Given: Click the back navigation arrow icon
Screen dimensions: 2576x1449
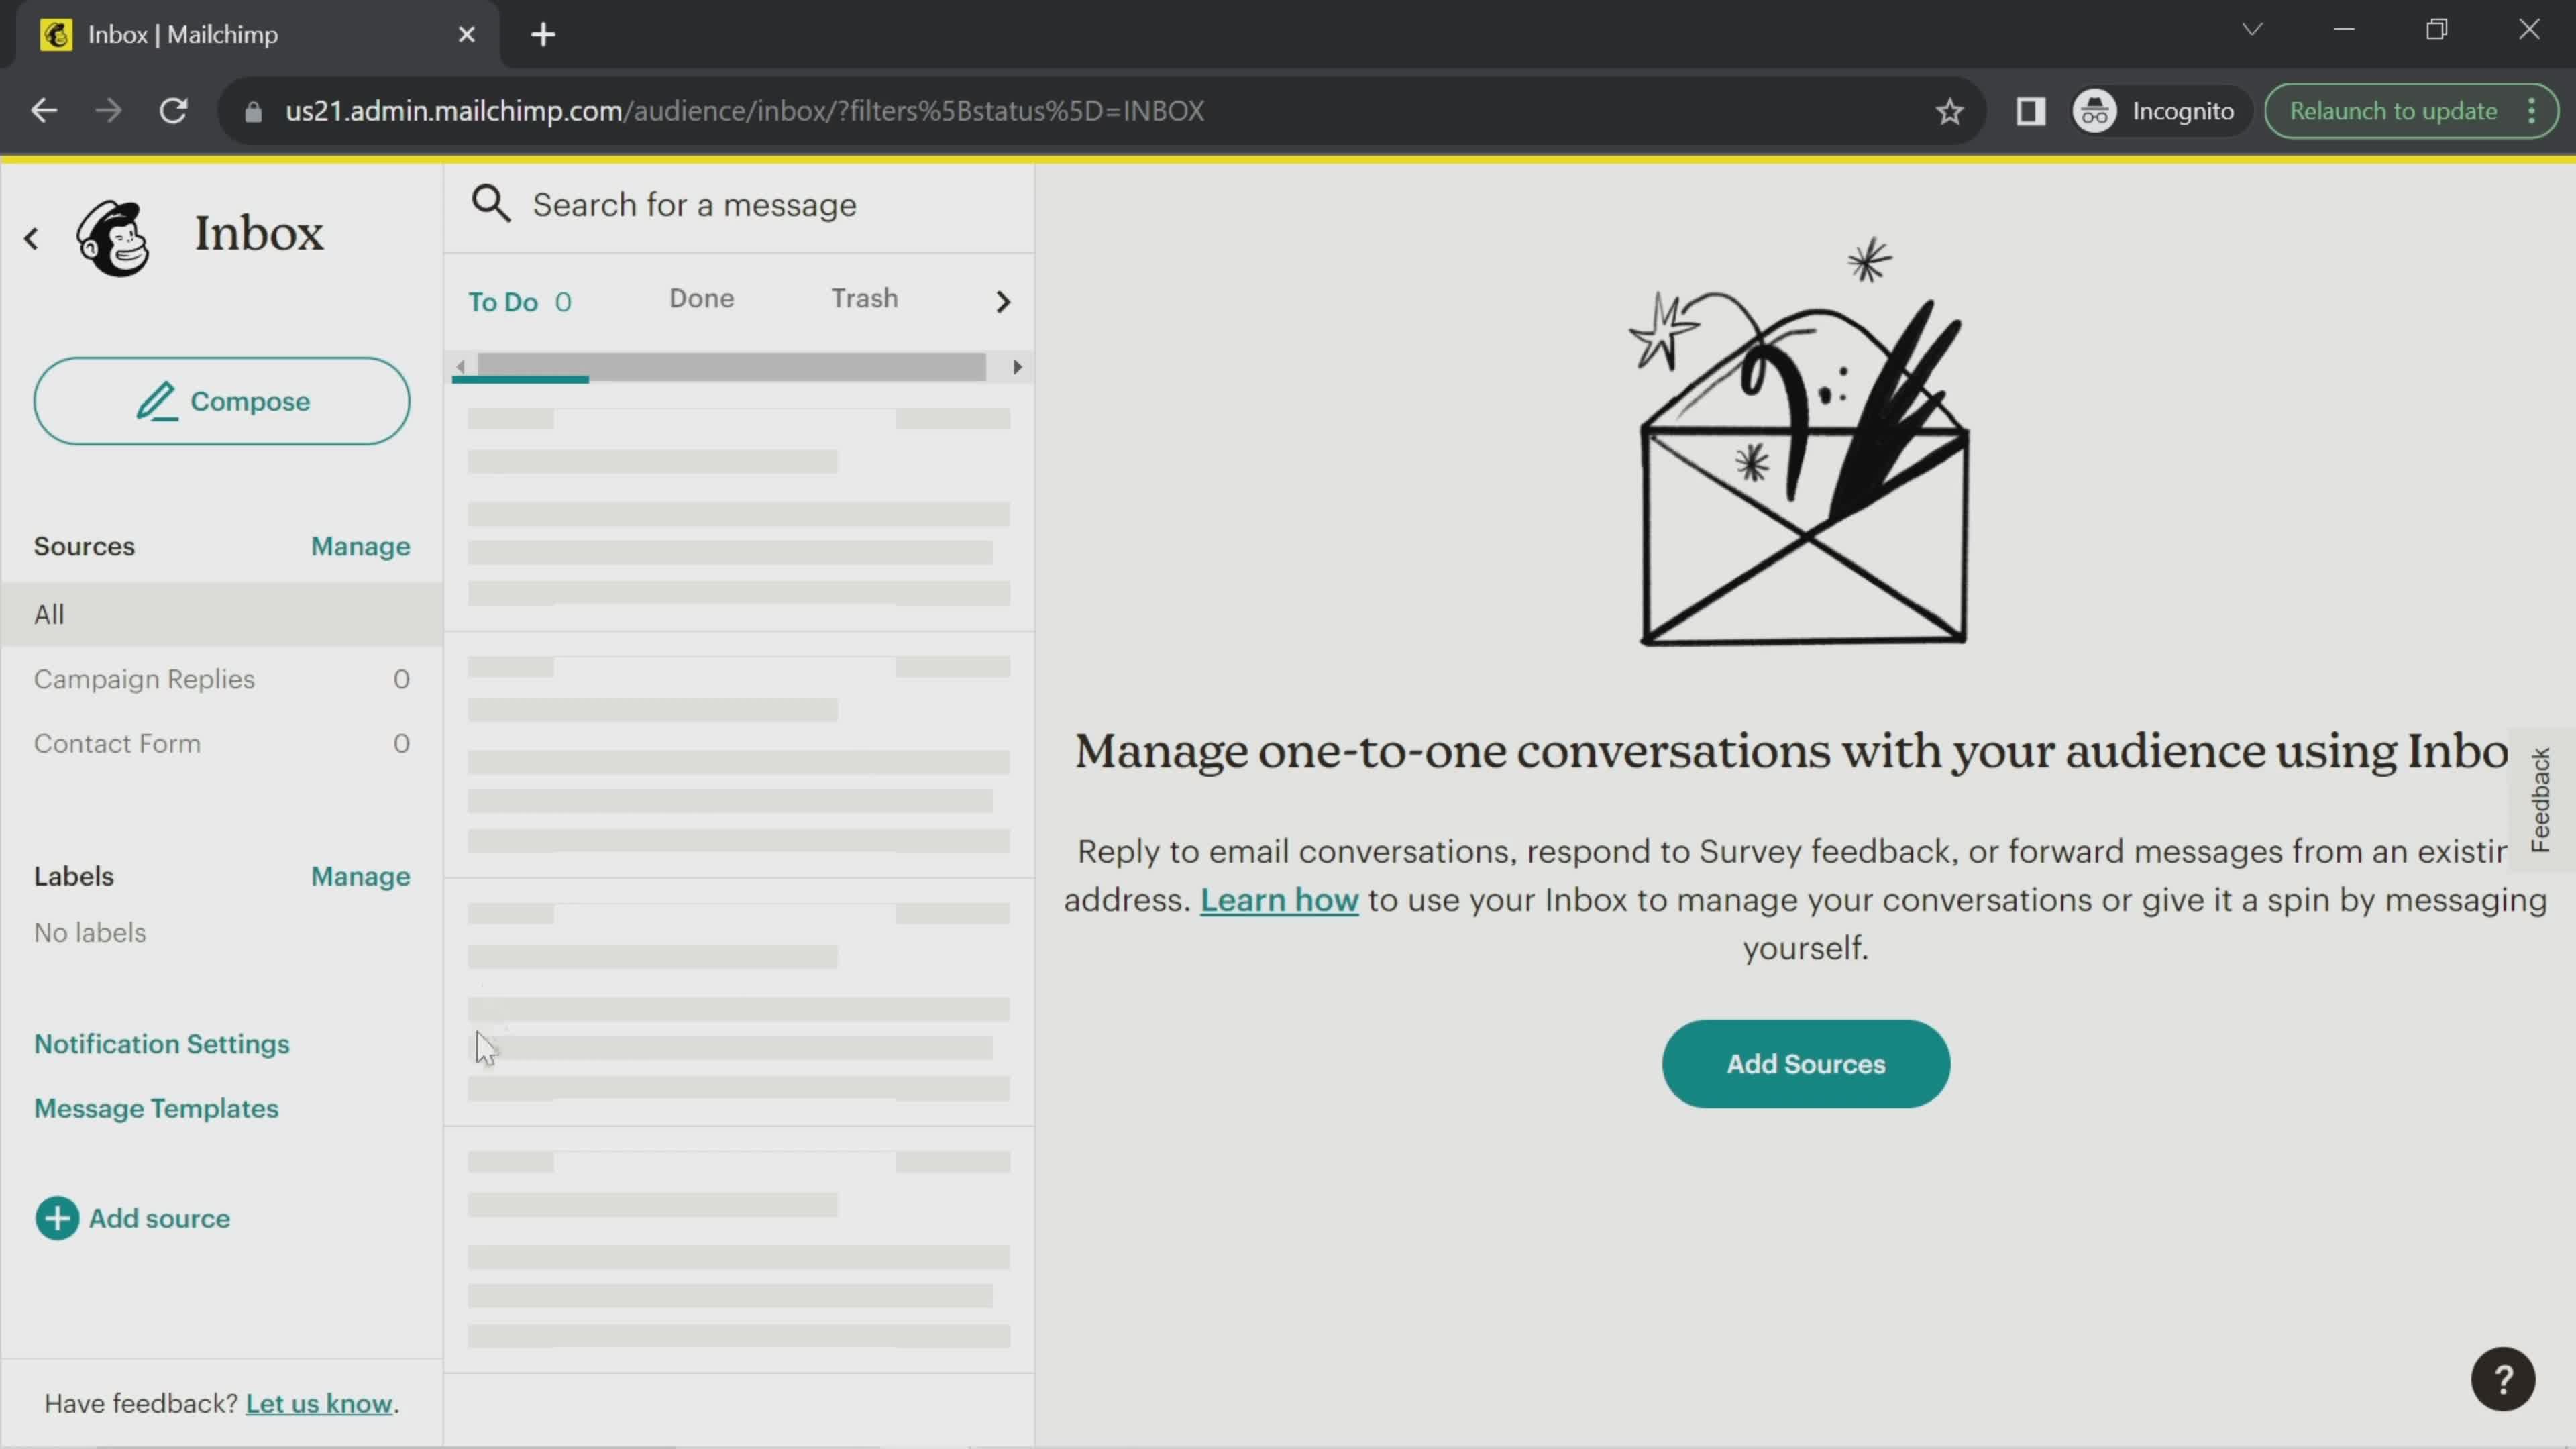Looking at the screenshot, I should (32, 237).
